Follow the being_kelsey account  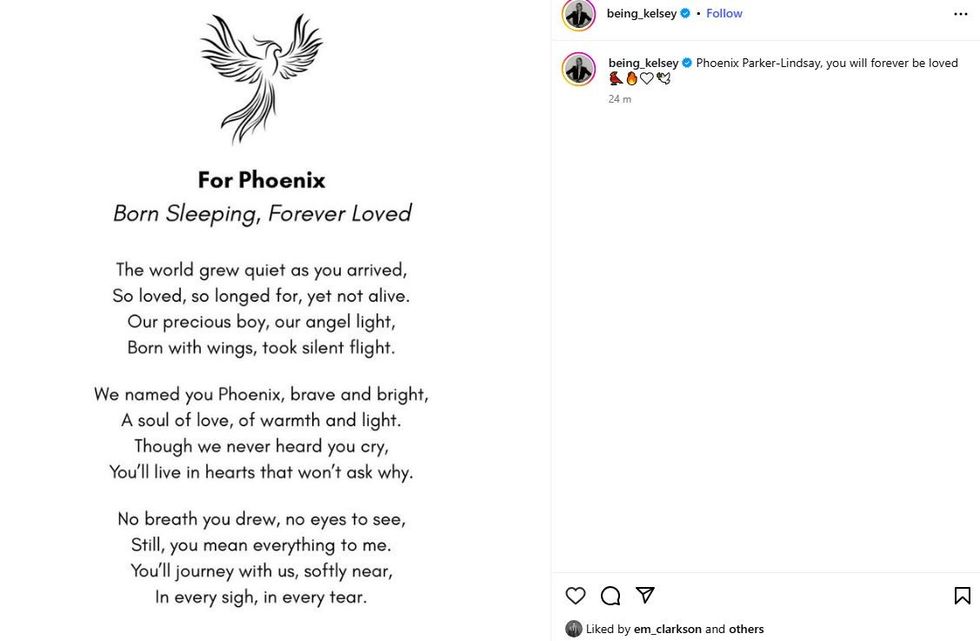click(724, 14)
